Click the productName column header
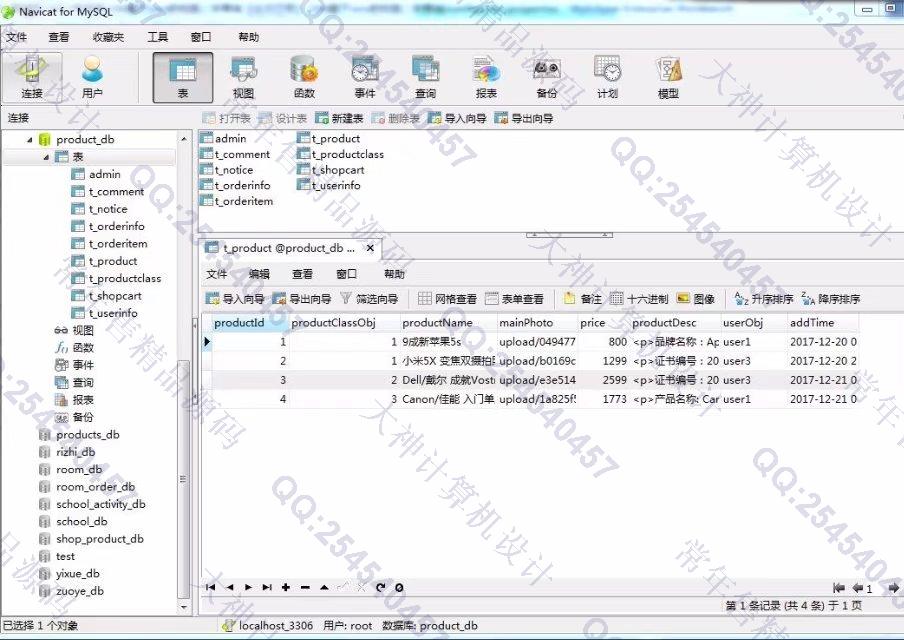The height and width of the screenshot is (640, 904). (448, 323)
